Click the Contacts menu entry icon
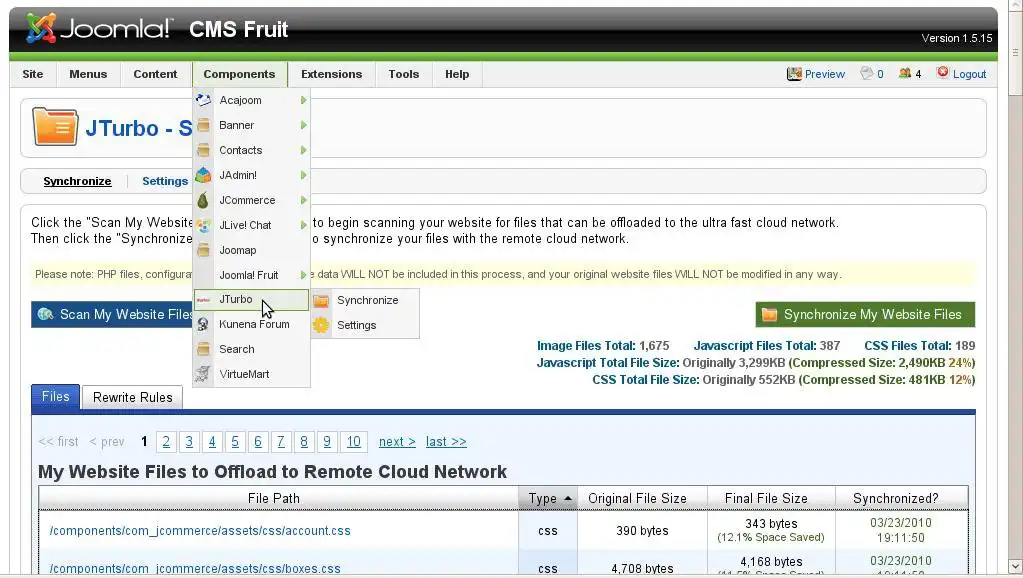The width and height of the screenshot is (1023, 578). pyautogui.click(x=204, y=150)
